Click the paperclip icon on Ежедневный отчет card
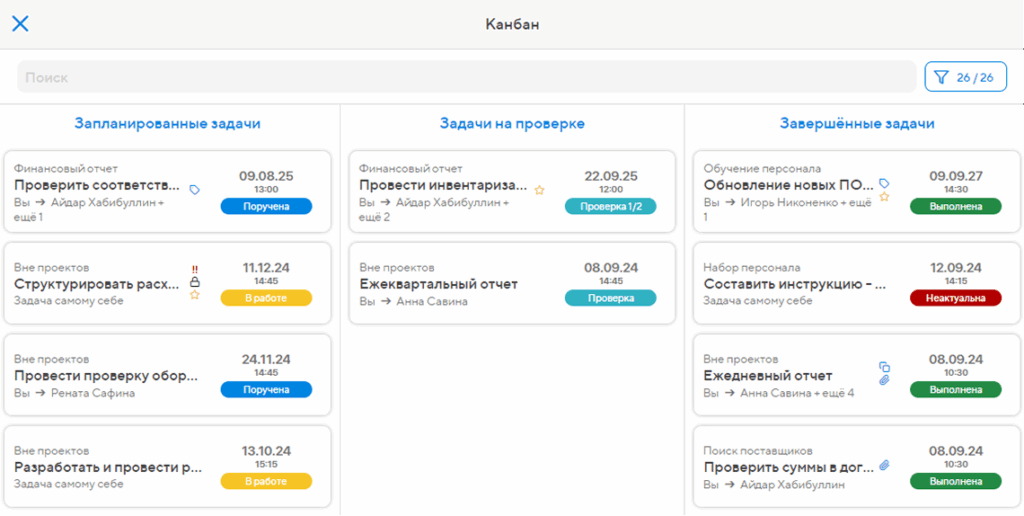Screen dimensions: 1024x516 (884, 379)
